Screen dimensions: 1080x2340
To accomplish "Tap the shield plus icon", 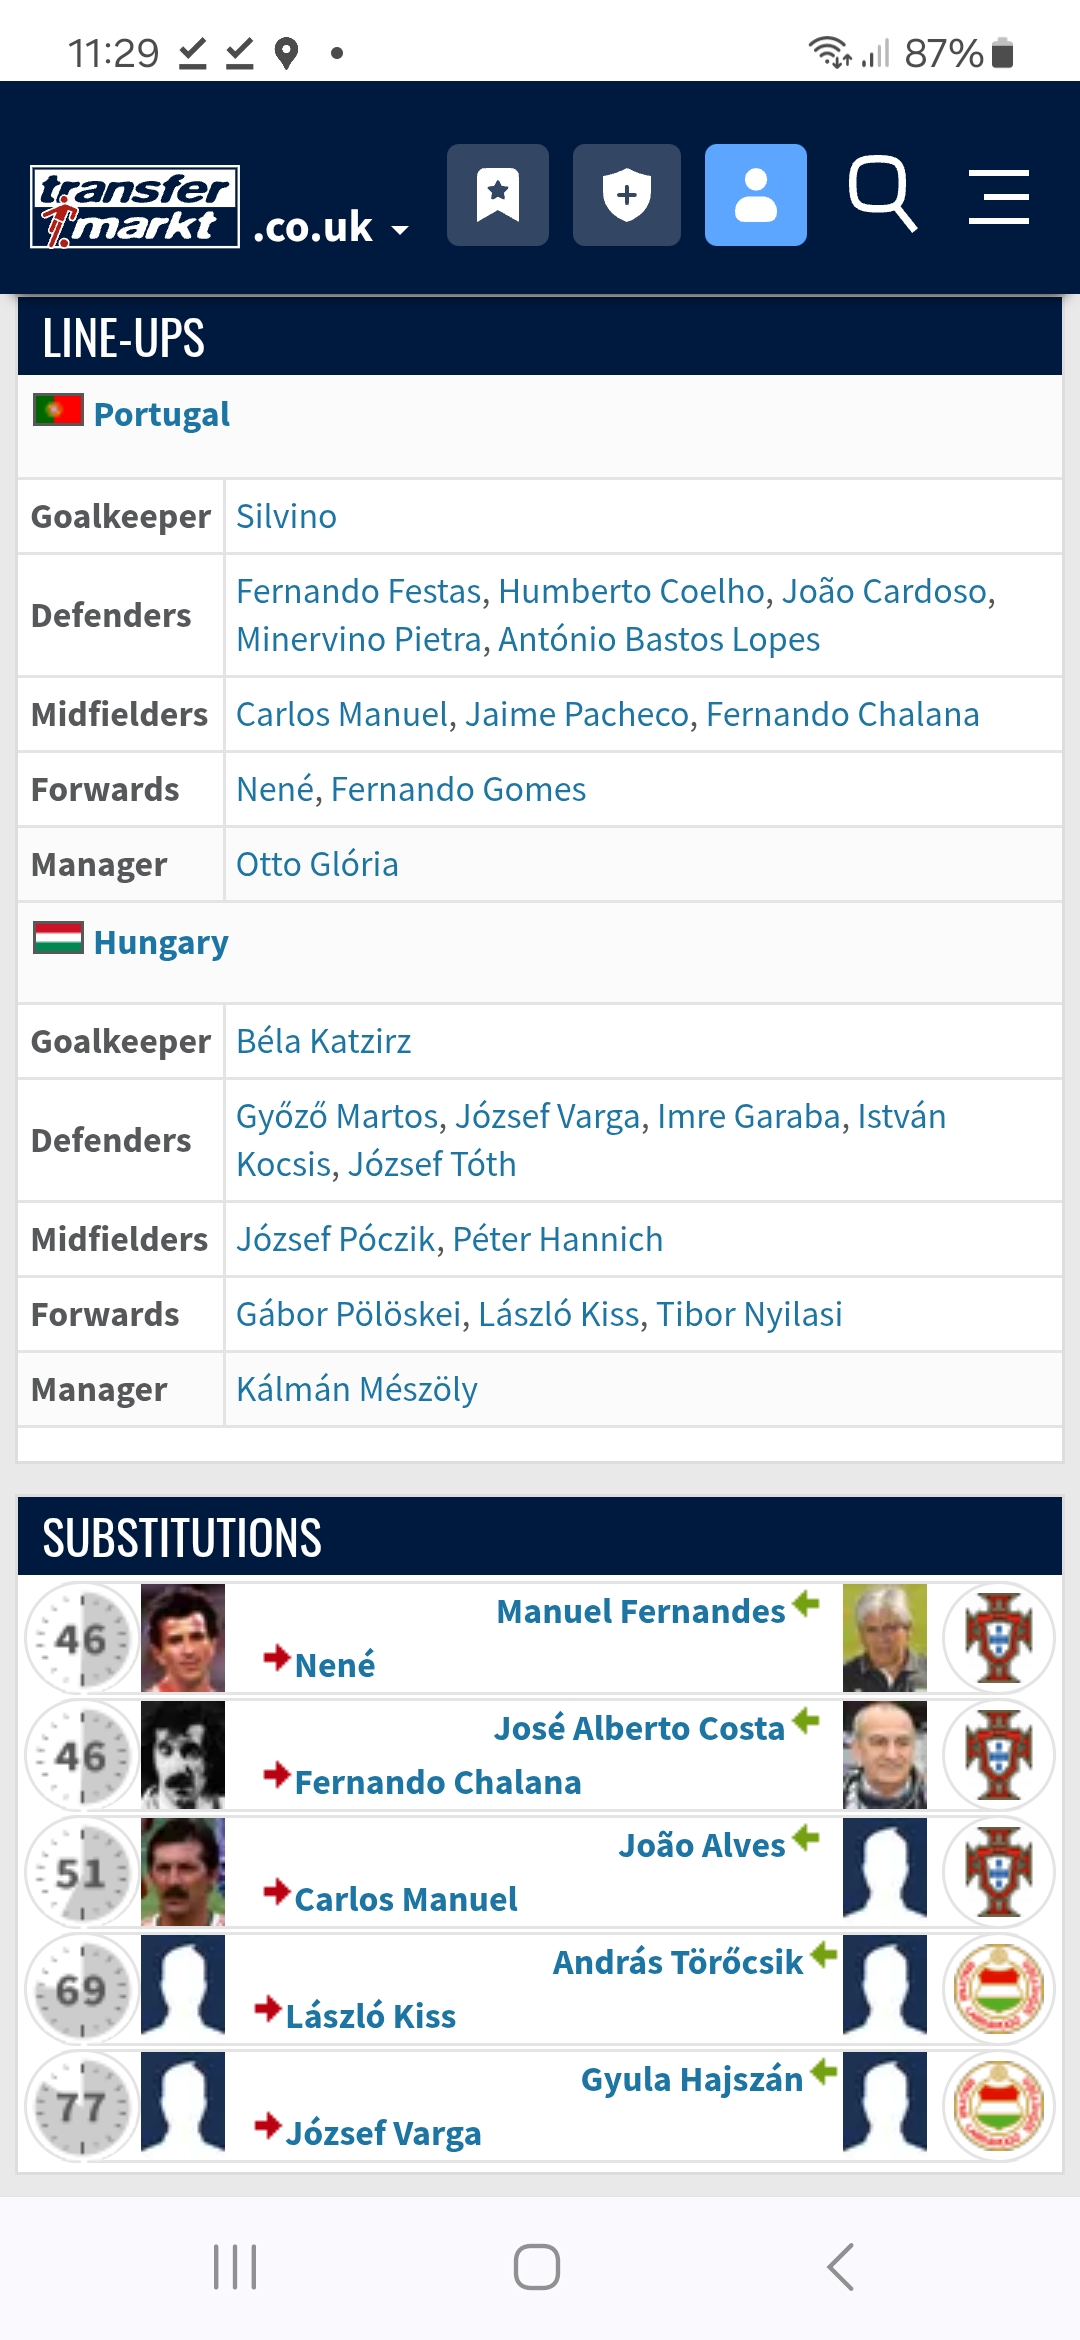I will coord(627,195).
